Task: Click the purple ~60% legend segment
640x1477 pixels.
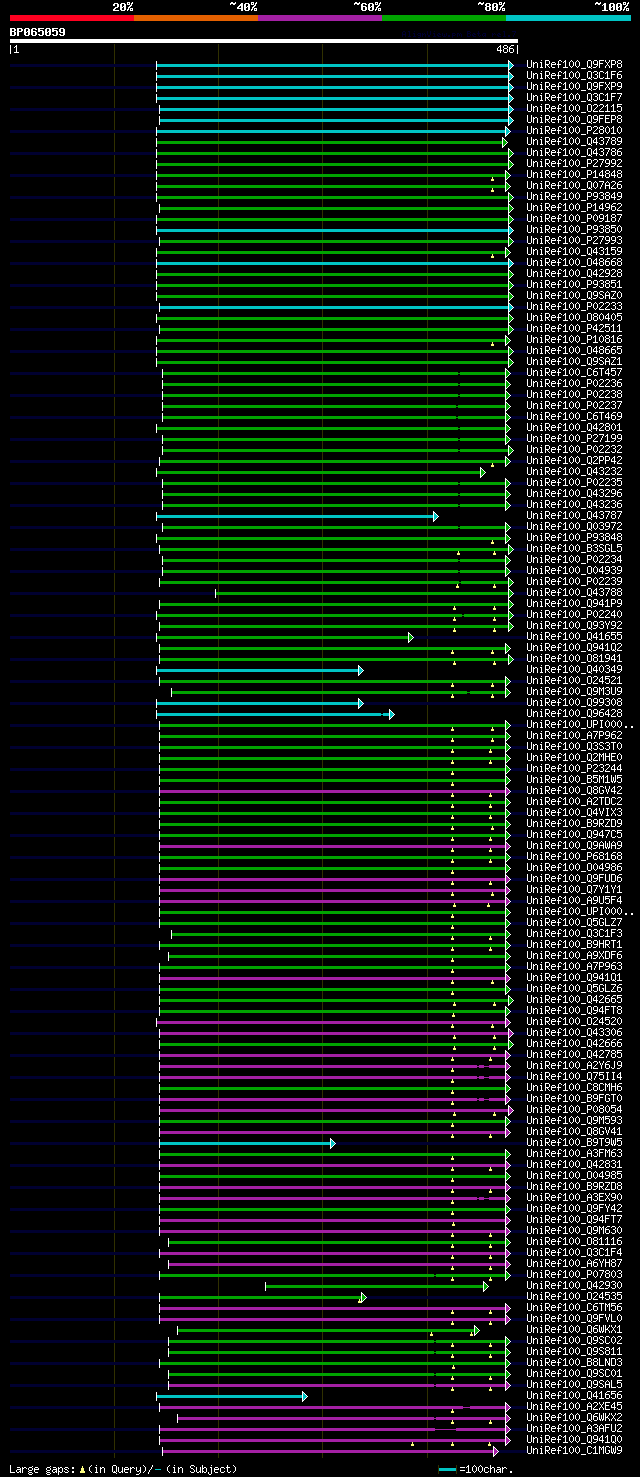Action: click(320, 18)
